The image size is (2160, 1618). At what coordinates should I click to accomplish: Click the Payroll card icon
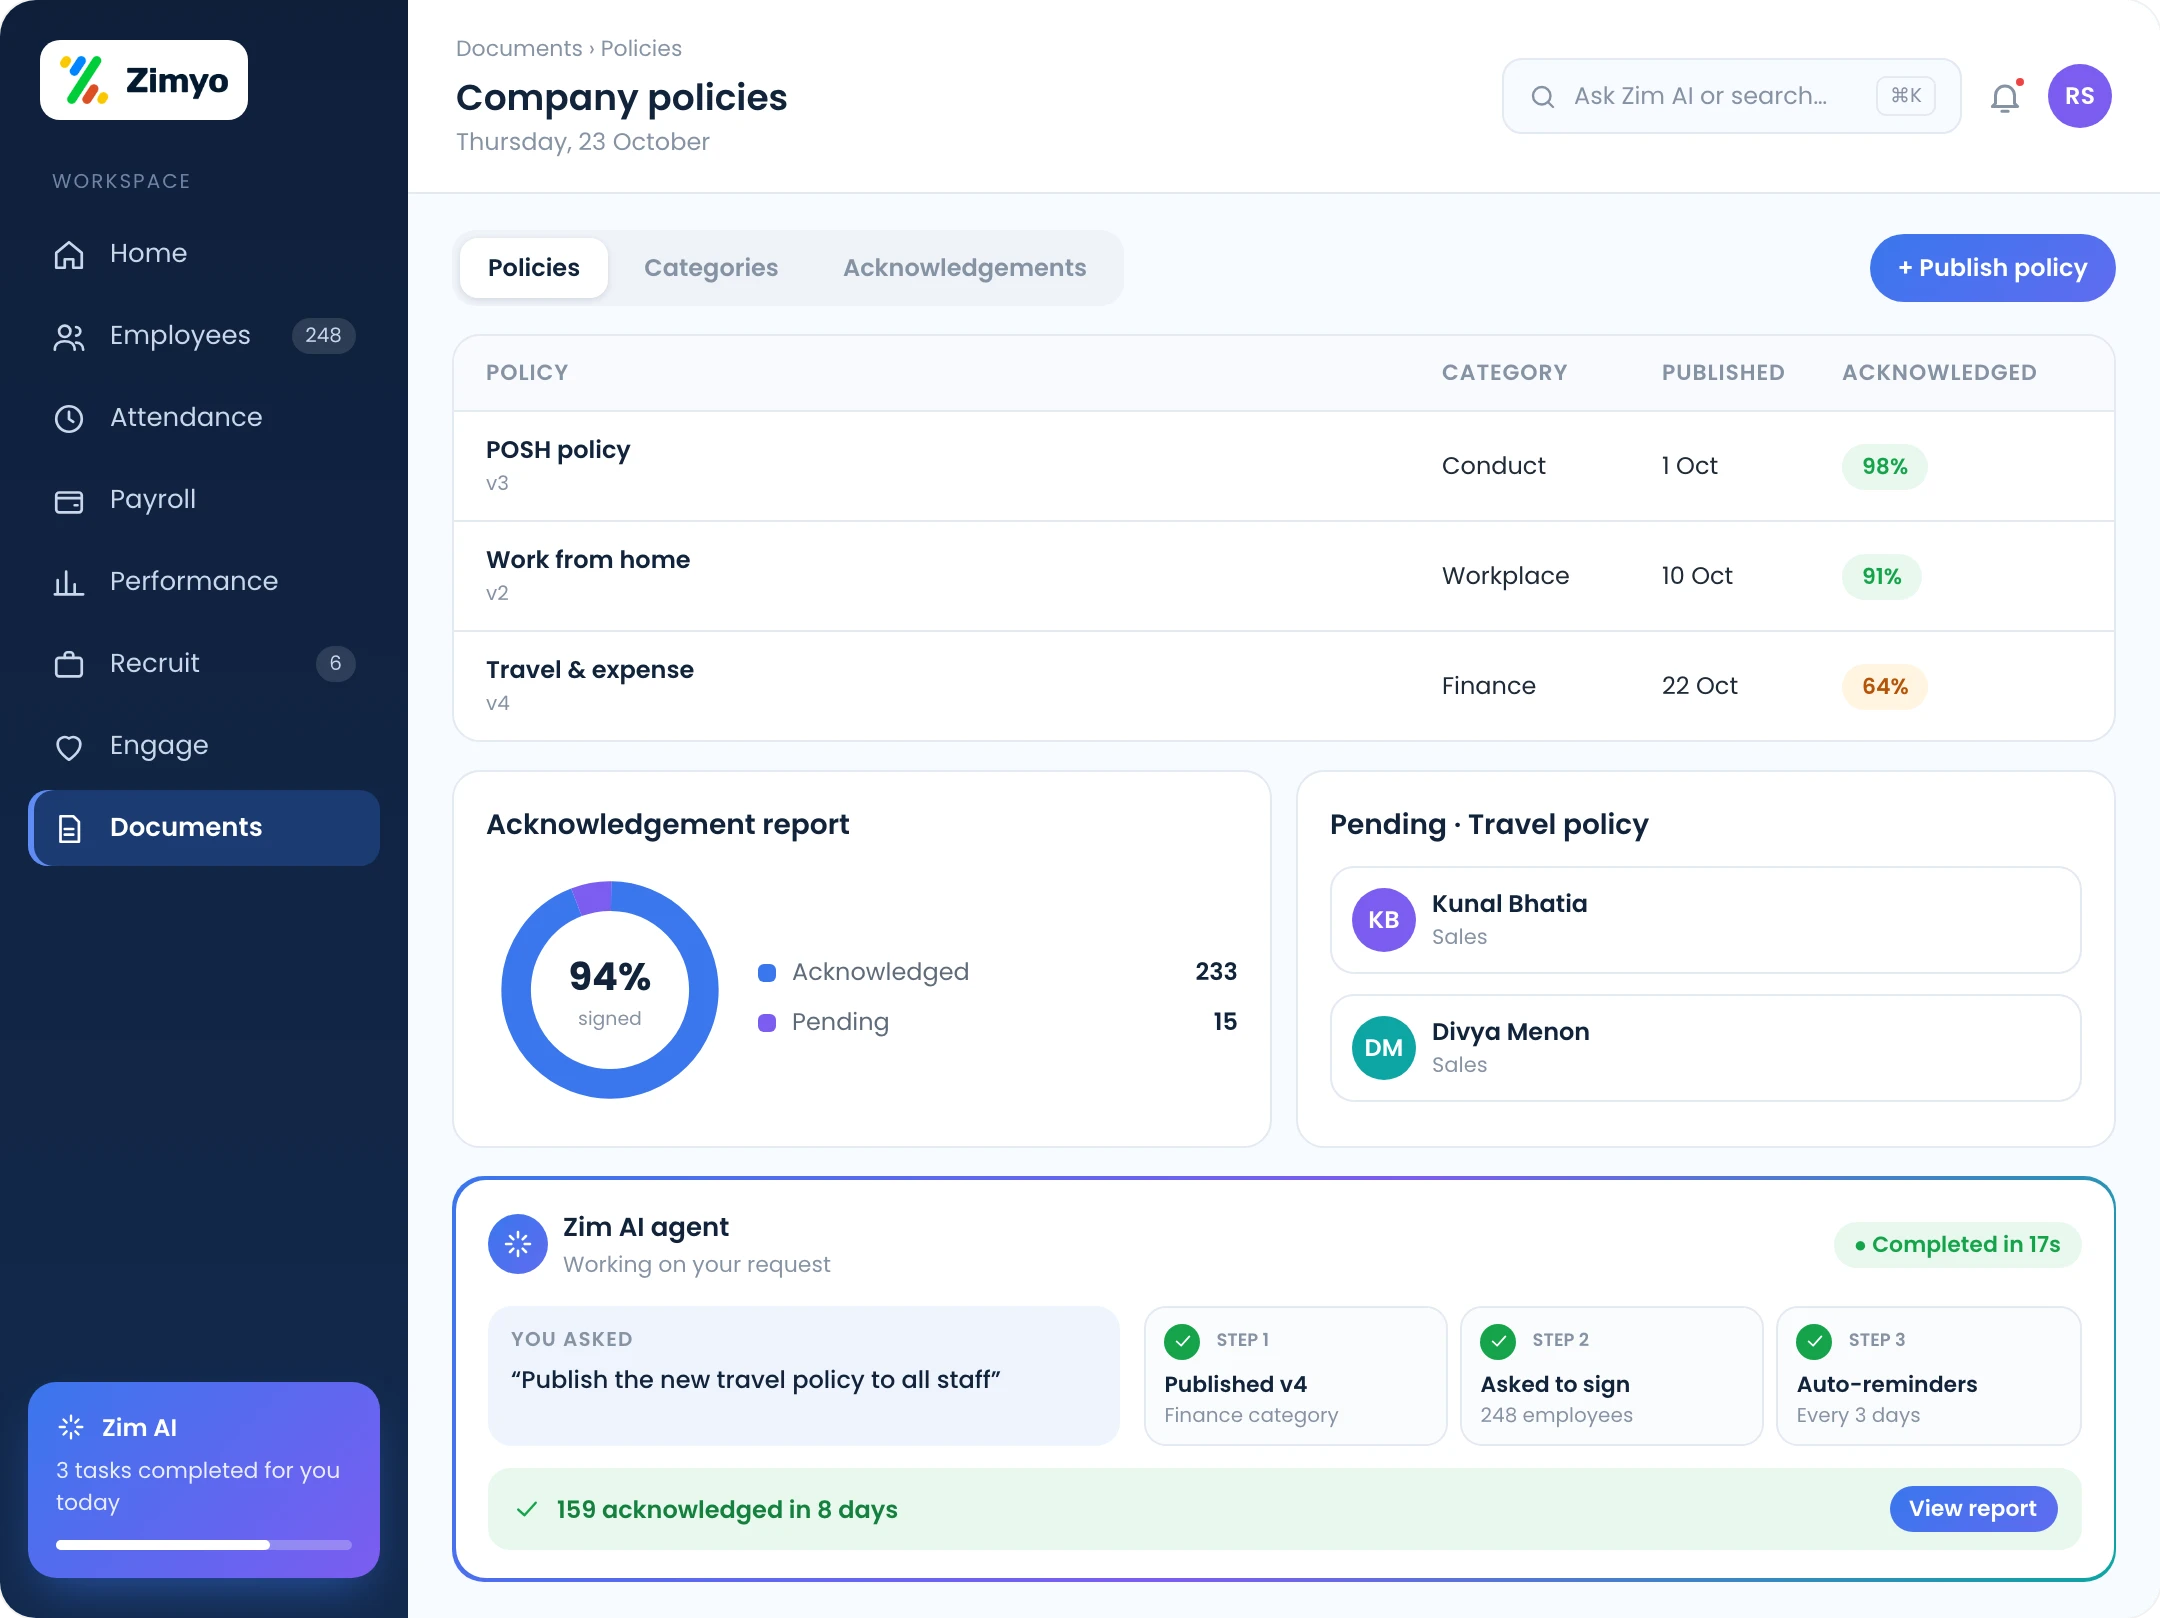[x=69, y=500]
